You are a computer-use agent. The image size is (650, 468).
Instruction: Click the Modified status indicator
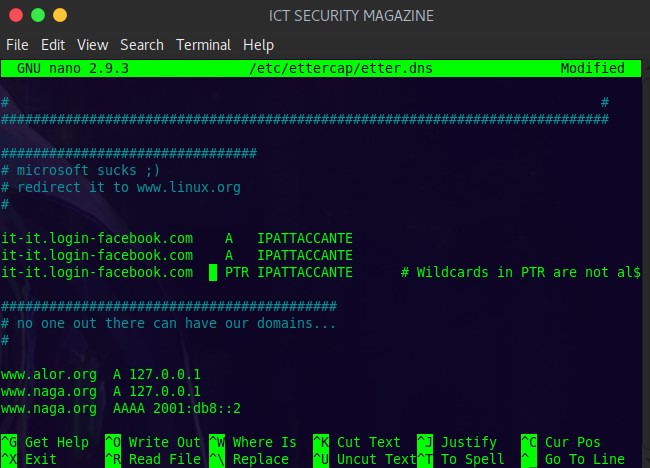(592, 68)
